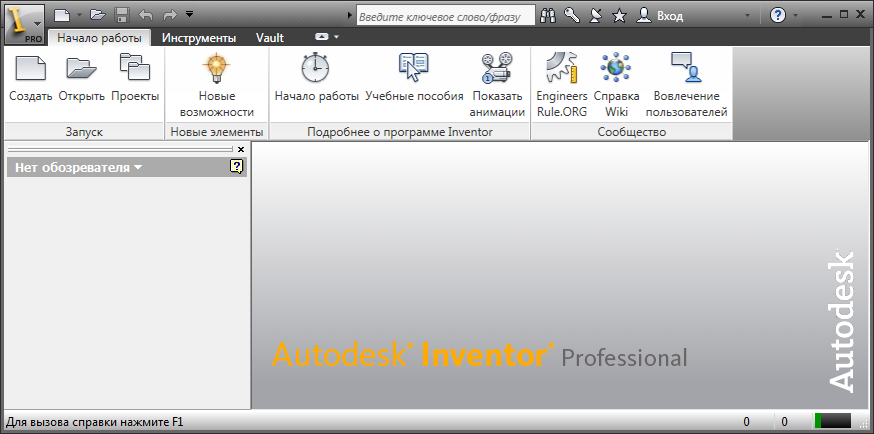This screenshot has height=434, width=874.
Task: Click the browser panel grip title bar
Action: pos(120,149)
